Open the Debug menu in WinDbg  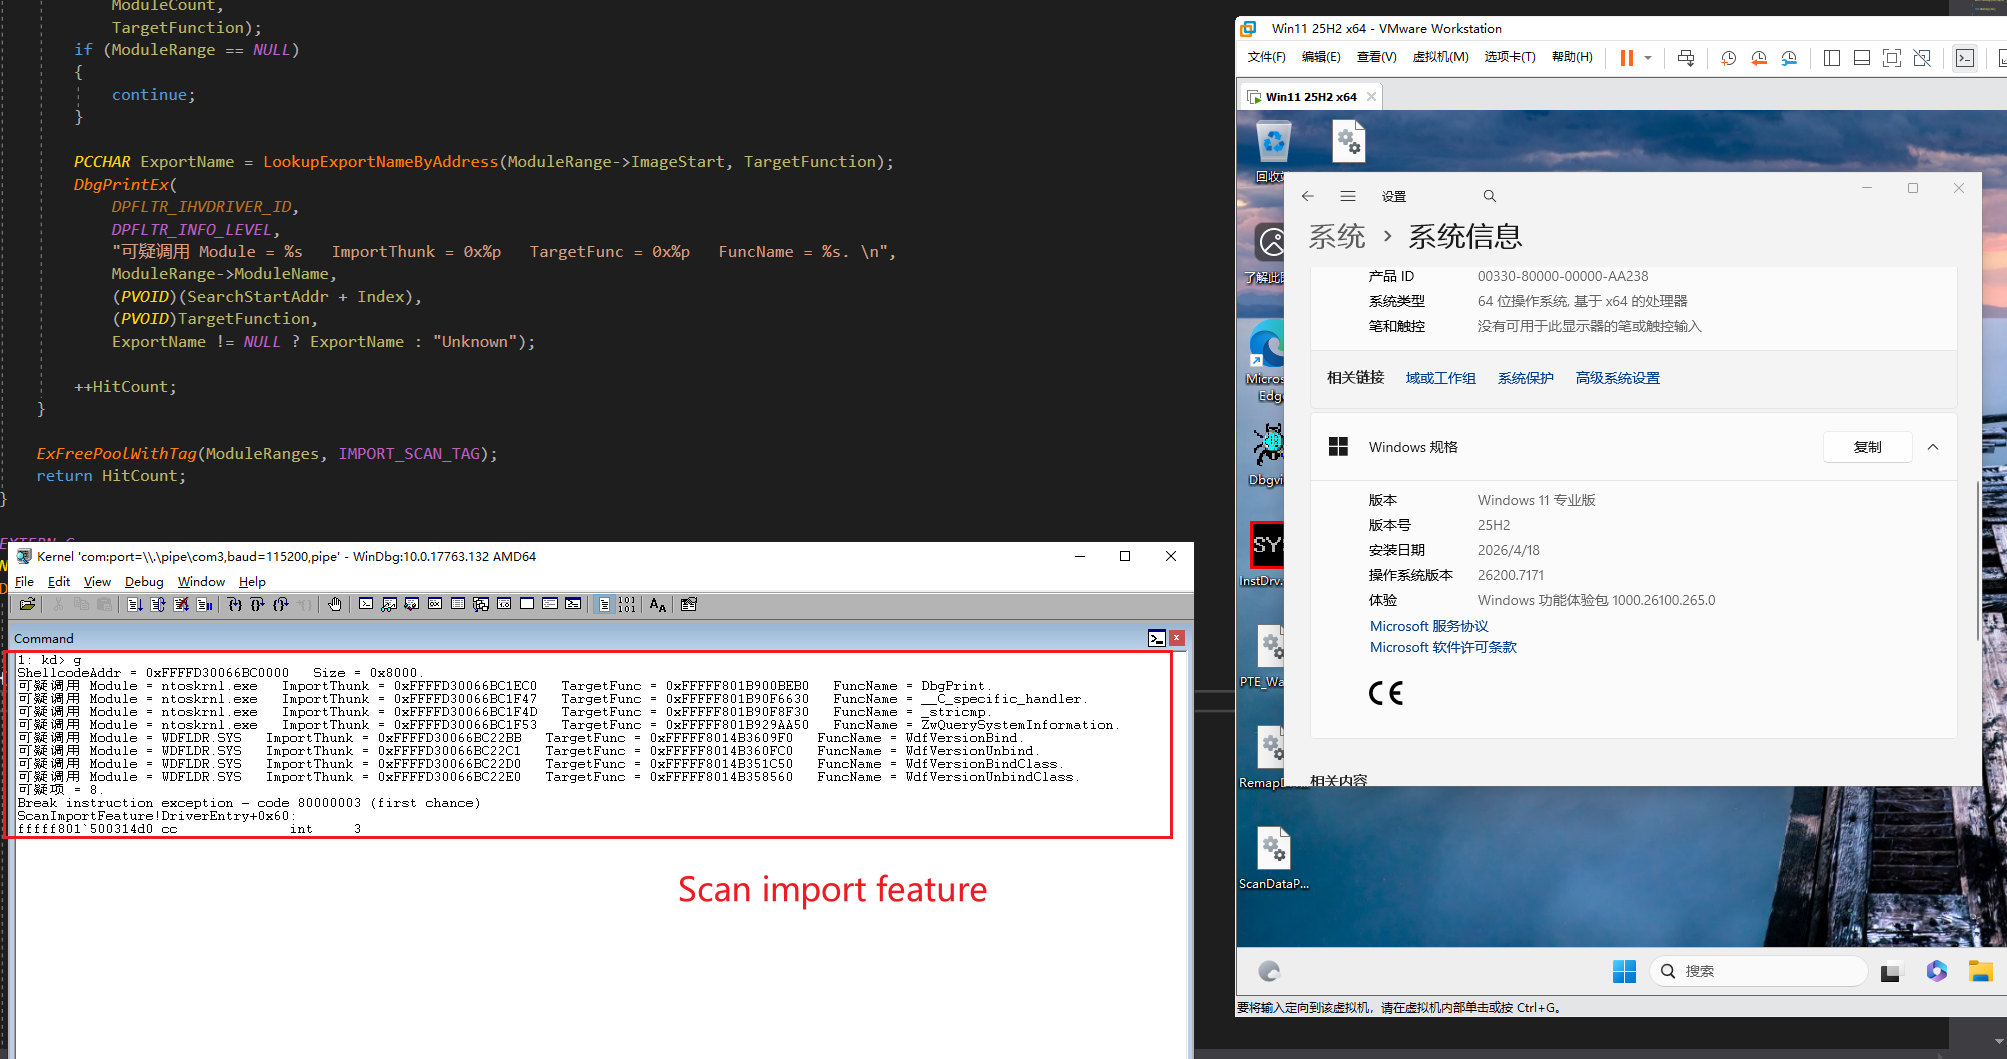144,582
